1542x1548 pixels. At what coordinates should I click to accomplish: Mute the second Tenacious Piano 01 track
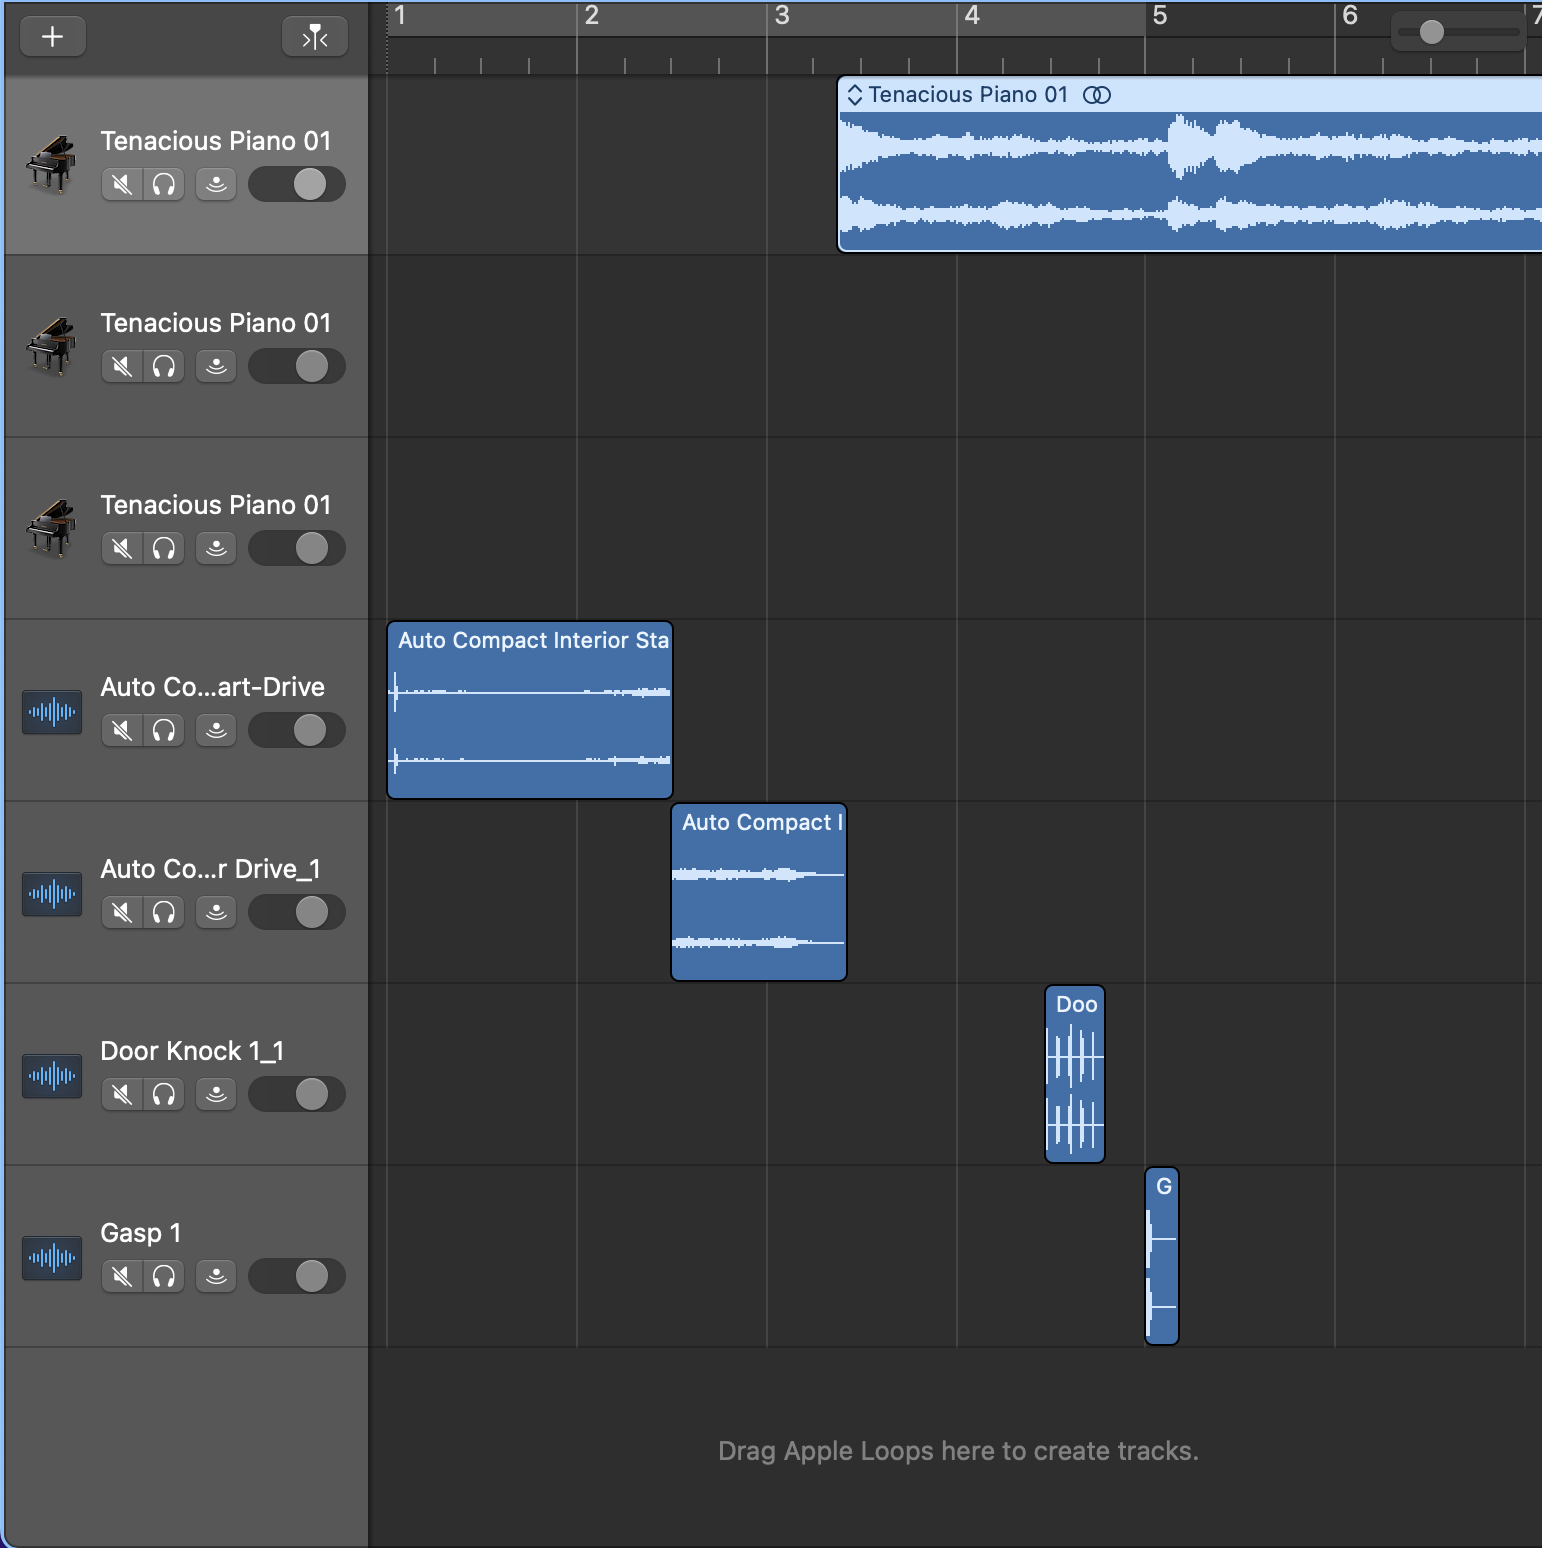122,367
